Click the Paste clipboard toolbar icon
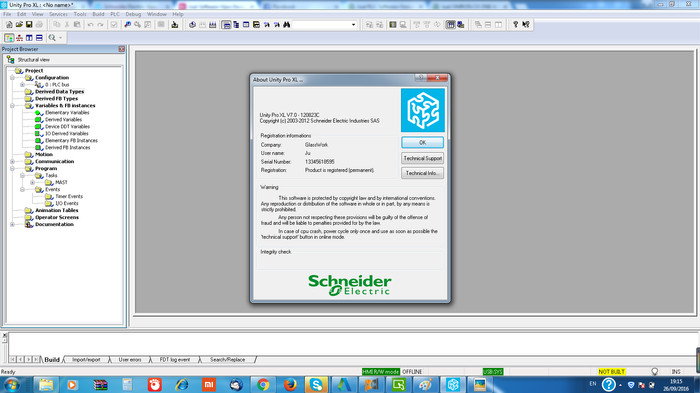This screenshot has width=700, height=393. point(77,25)
